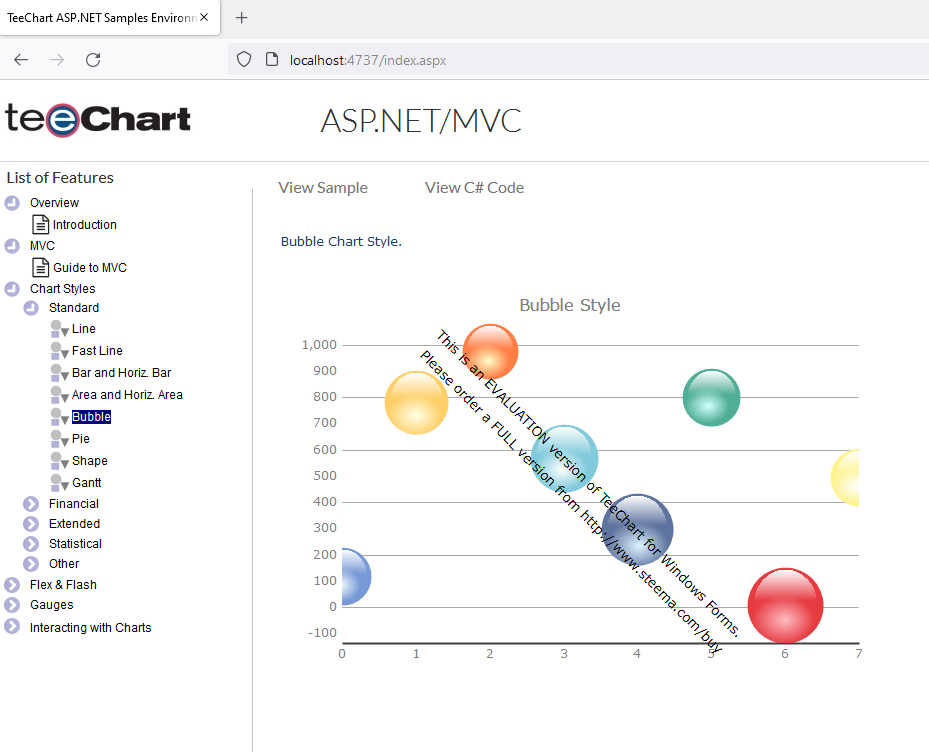Select the Pie tree item
This screenshot has height=752, width=929.
tap(81, 439)
